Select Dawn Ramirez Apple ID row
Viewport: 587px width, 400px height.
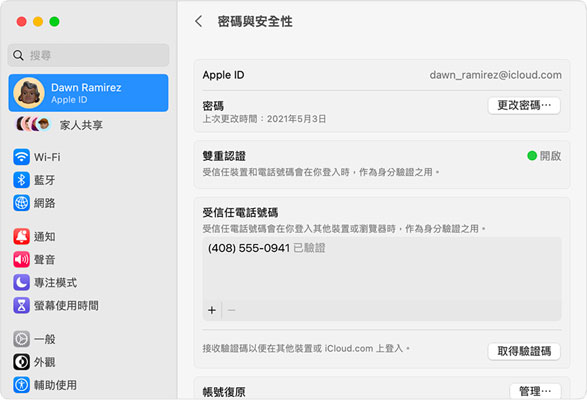pos(88,93)
